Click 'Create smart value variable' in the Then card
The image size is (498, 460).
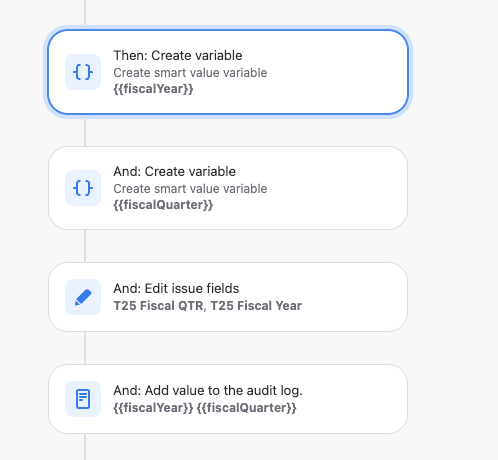(190, 73)
